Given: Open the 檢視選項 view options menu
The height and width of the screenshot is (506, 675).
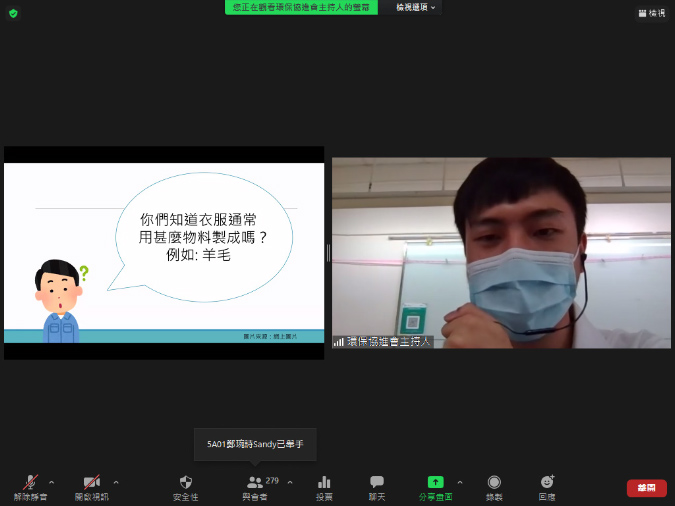Looking at the screenshot, I should (416, 7).
